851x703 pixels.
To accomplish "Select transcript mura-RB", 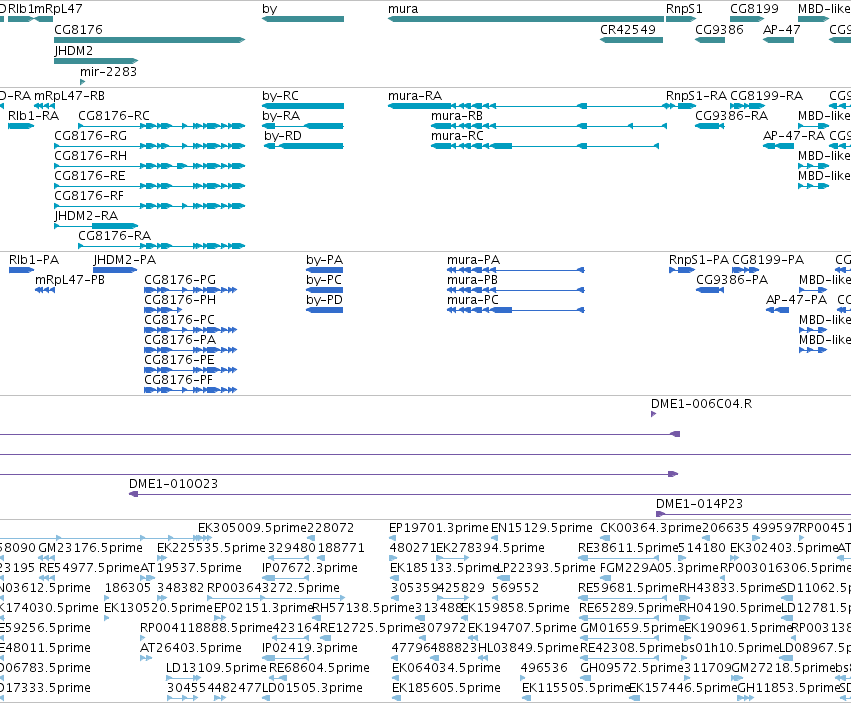I will click(456, 116).
